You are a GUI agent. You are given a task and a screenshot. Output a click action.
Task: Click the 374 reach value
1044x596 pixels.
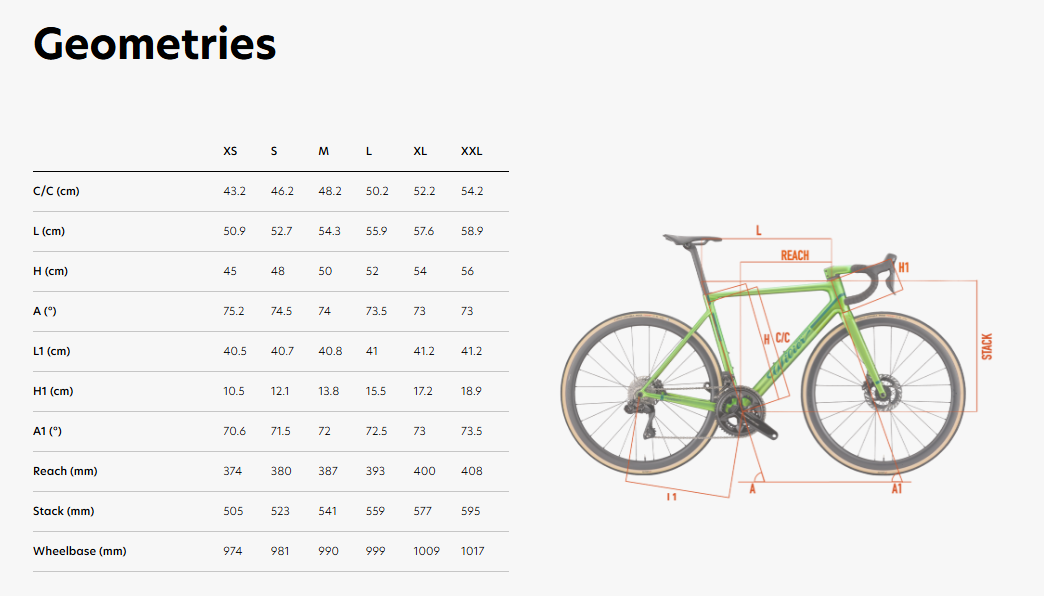click(232, 471)
